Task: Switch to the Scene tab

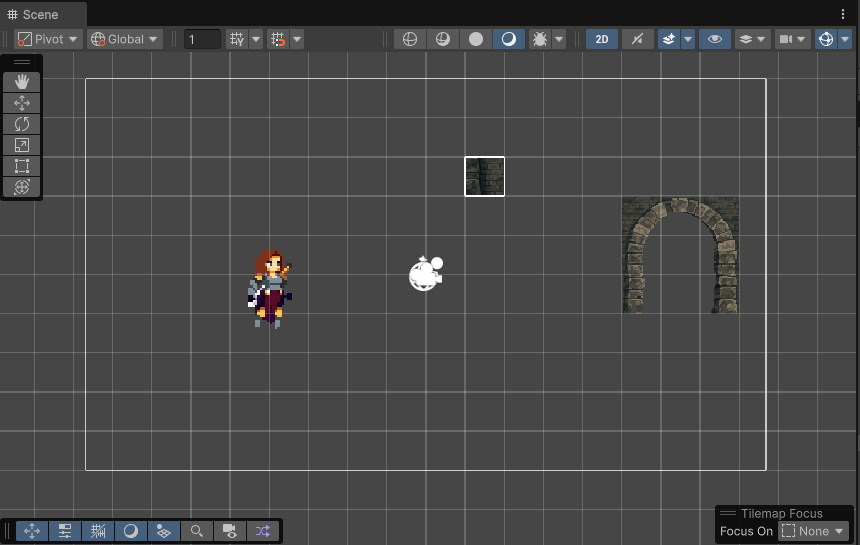Action: pyautogui.click(x=43, y=14)
